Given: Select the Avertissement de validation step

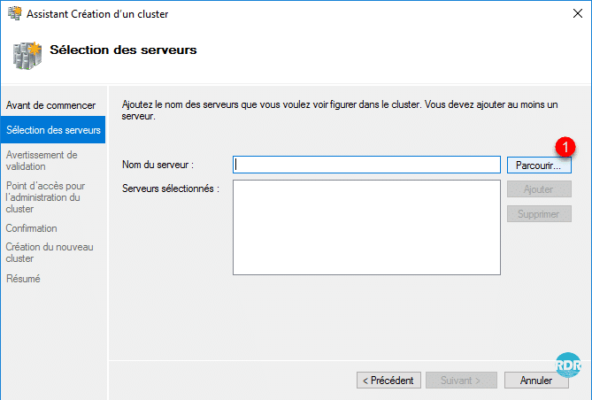Looking at the screenshot, I should tap(42, 161).
